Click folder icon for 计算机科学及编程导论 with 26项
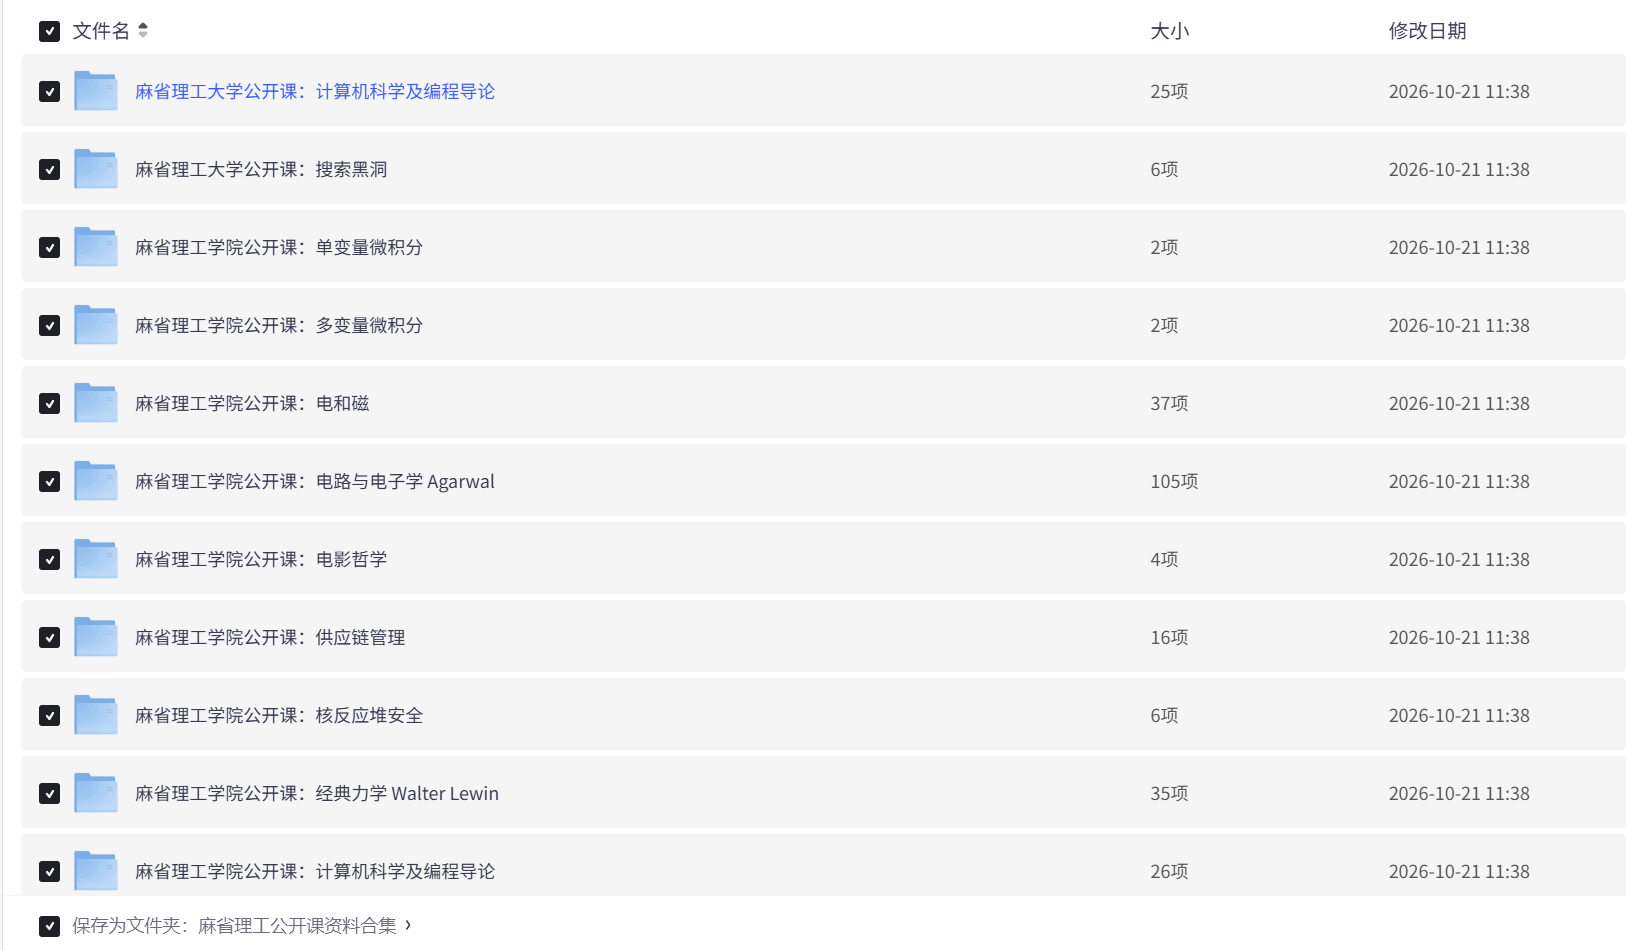This screenshot has width=1626, height=950. coord(96,871)
